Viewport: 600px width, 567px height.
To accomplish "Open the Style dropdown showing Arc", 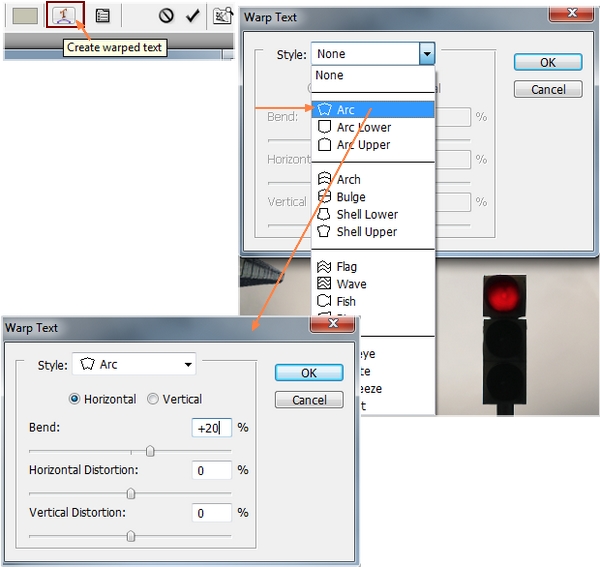I will point(134,364).
